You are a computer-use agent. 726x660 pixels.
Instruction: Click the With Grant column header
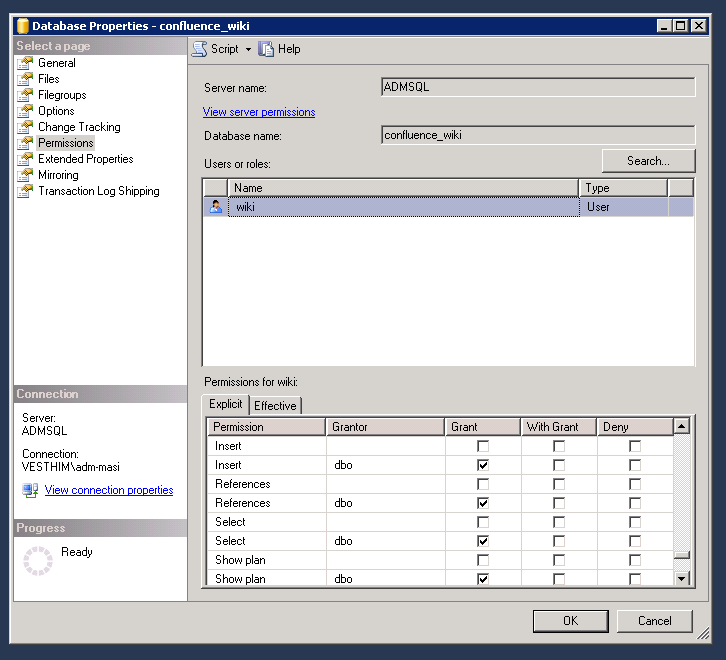coord(559,427)
